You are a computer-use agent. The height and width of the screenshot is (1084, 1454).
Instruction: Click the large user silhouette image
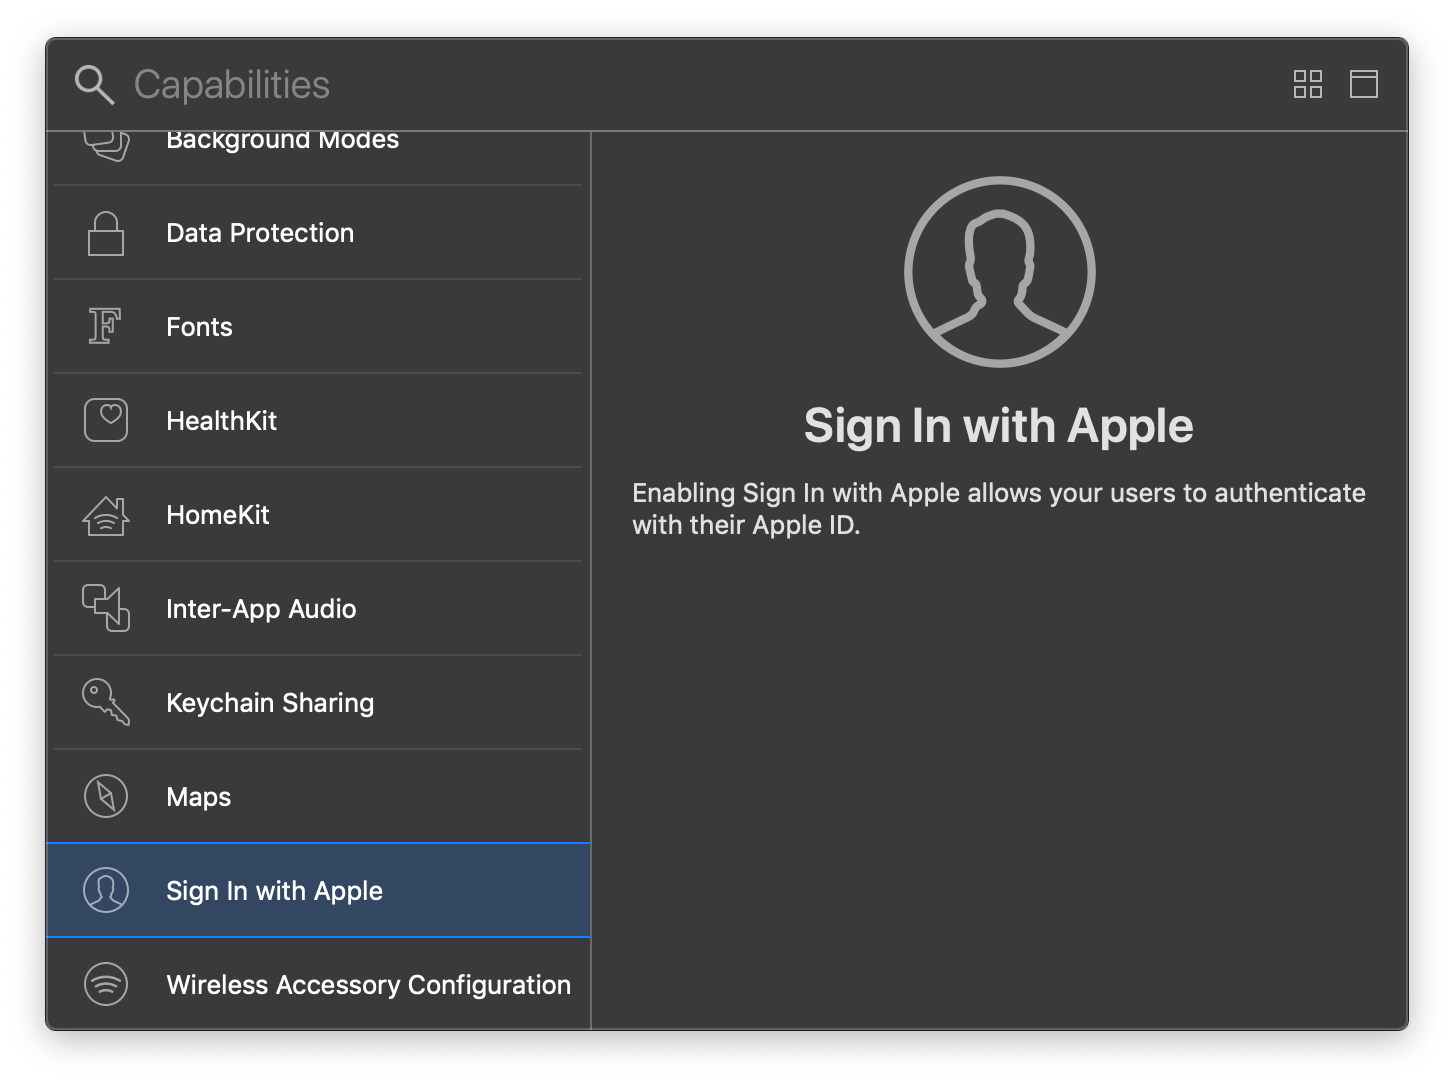tap(999, 272)
